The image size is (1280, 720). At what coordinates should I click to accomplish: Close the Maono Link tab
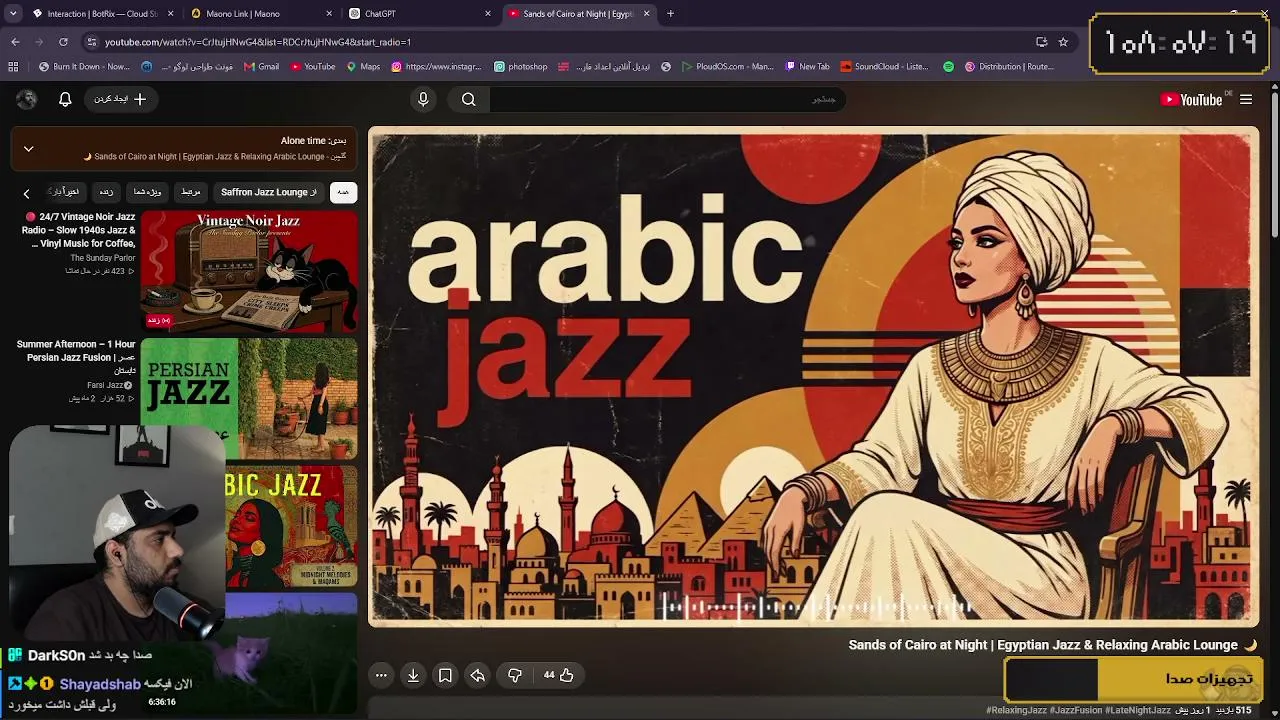click(x=330, y=14)
